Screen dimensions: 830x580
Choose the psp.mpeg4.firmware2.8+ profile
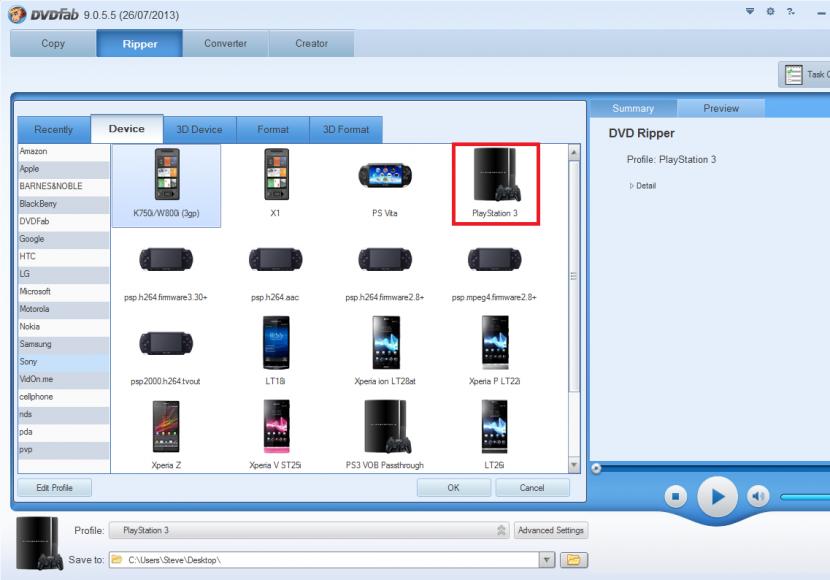click(494, 273)
